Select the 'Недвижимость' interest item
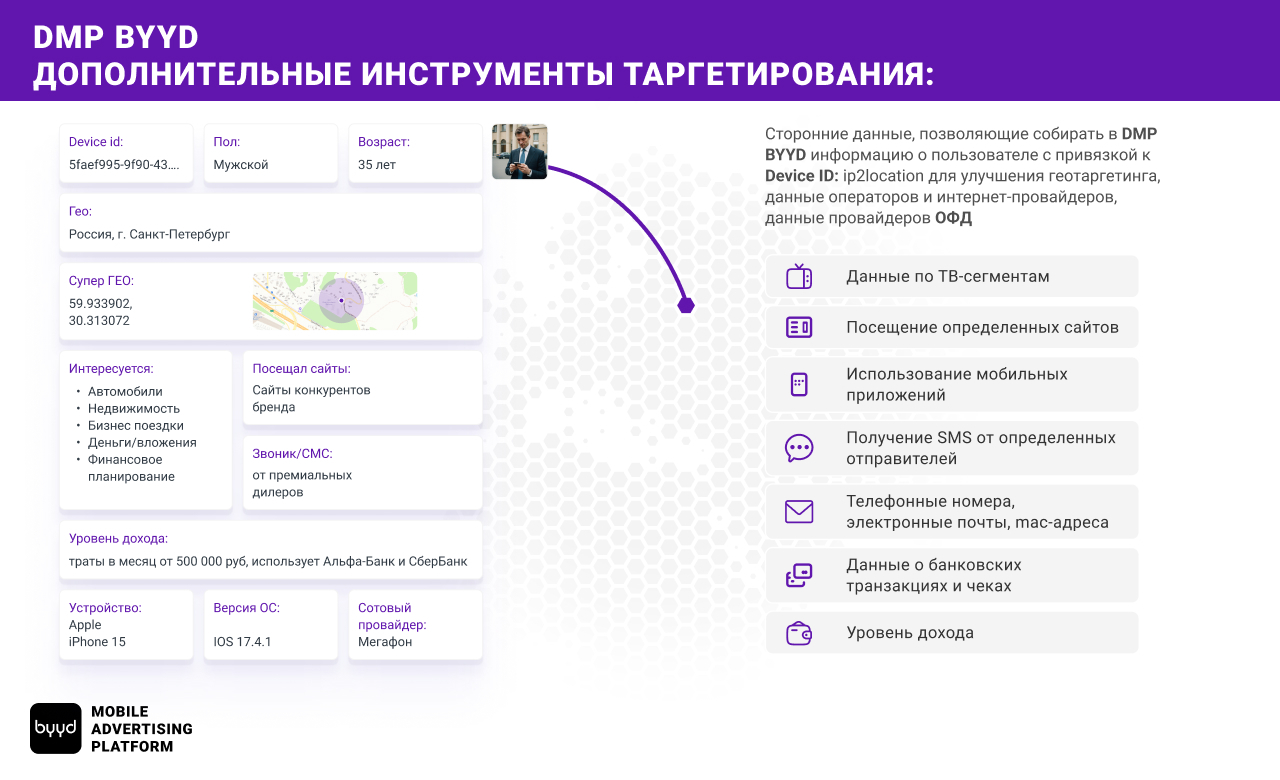 point(134,409)
